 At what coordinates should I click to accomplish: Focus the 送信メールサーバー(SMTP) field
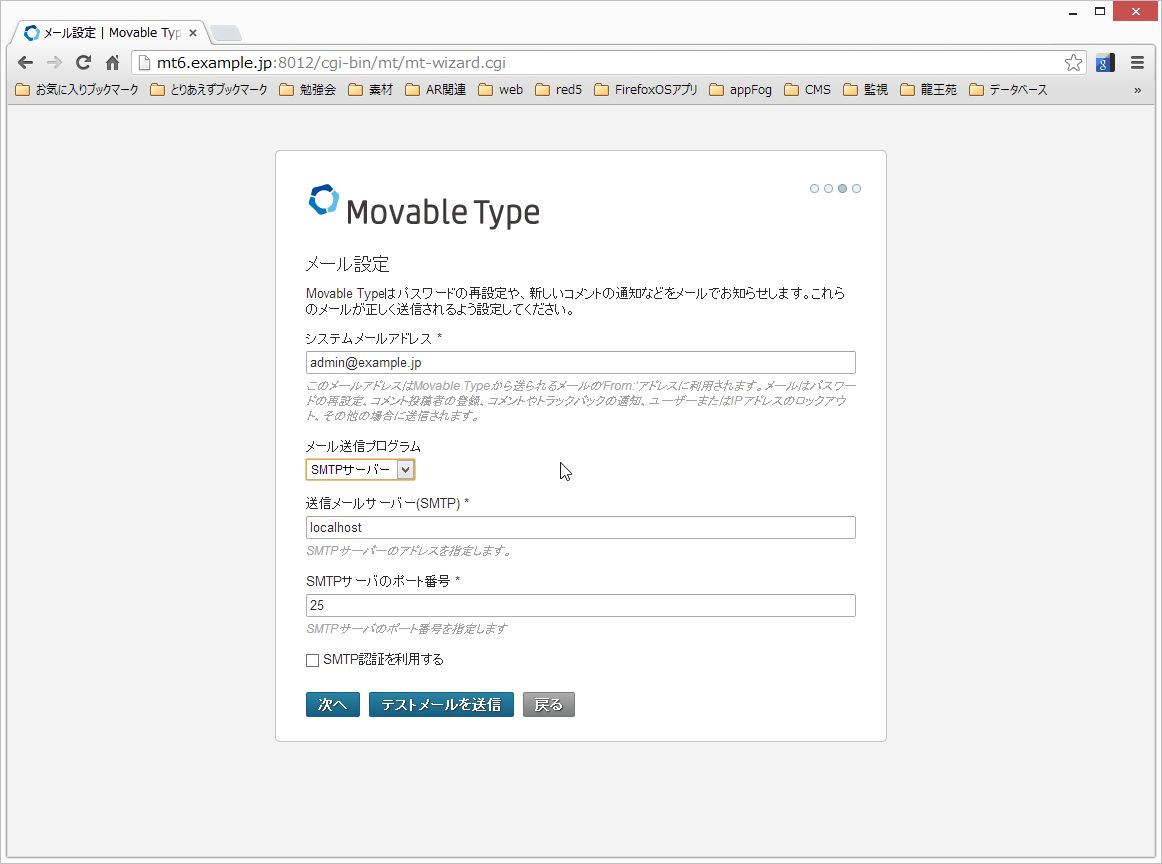tap(580, 528)
